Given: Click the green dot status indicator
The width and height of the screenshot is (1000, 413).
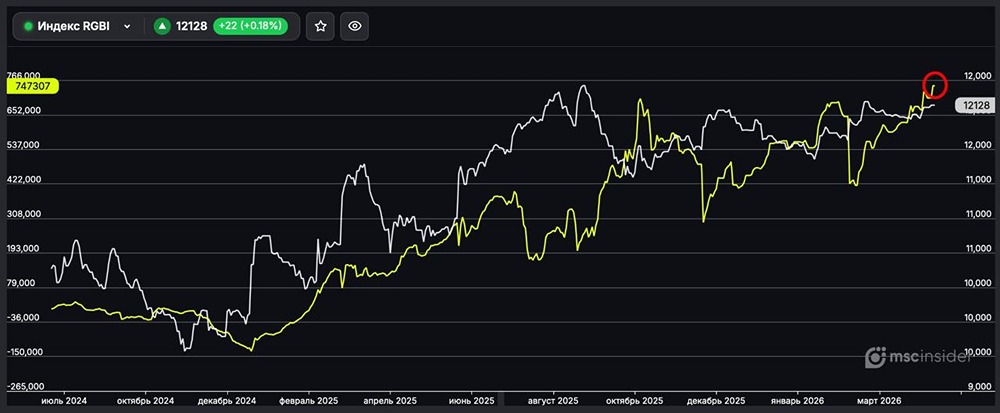Looking at the screenshot, I should [28, 27].
